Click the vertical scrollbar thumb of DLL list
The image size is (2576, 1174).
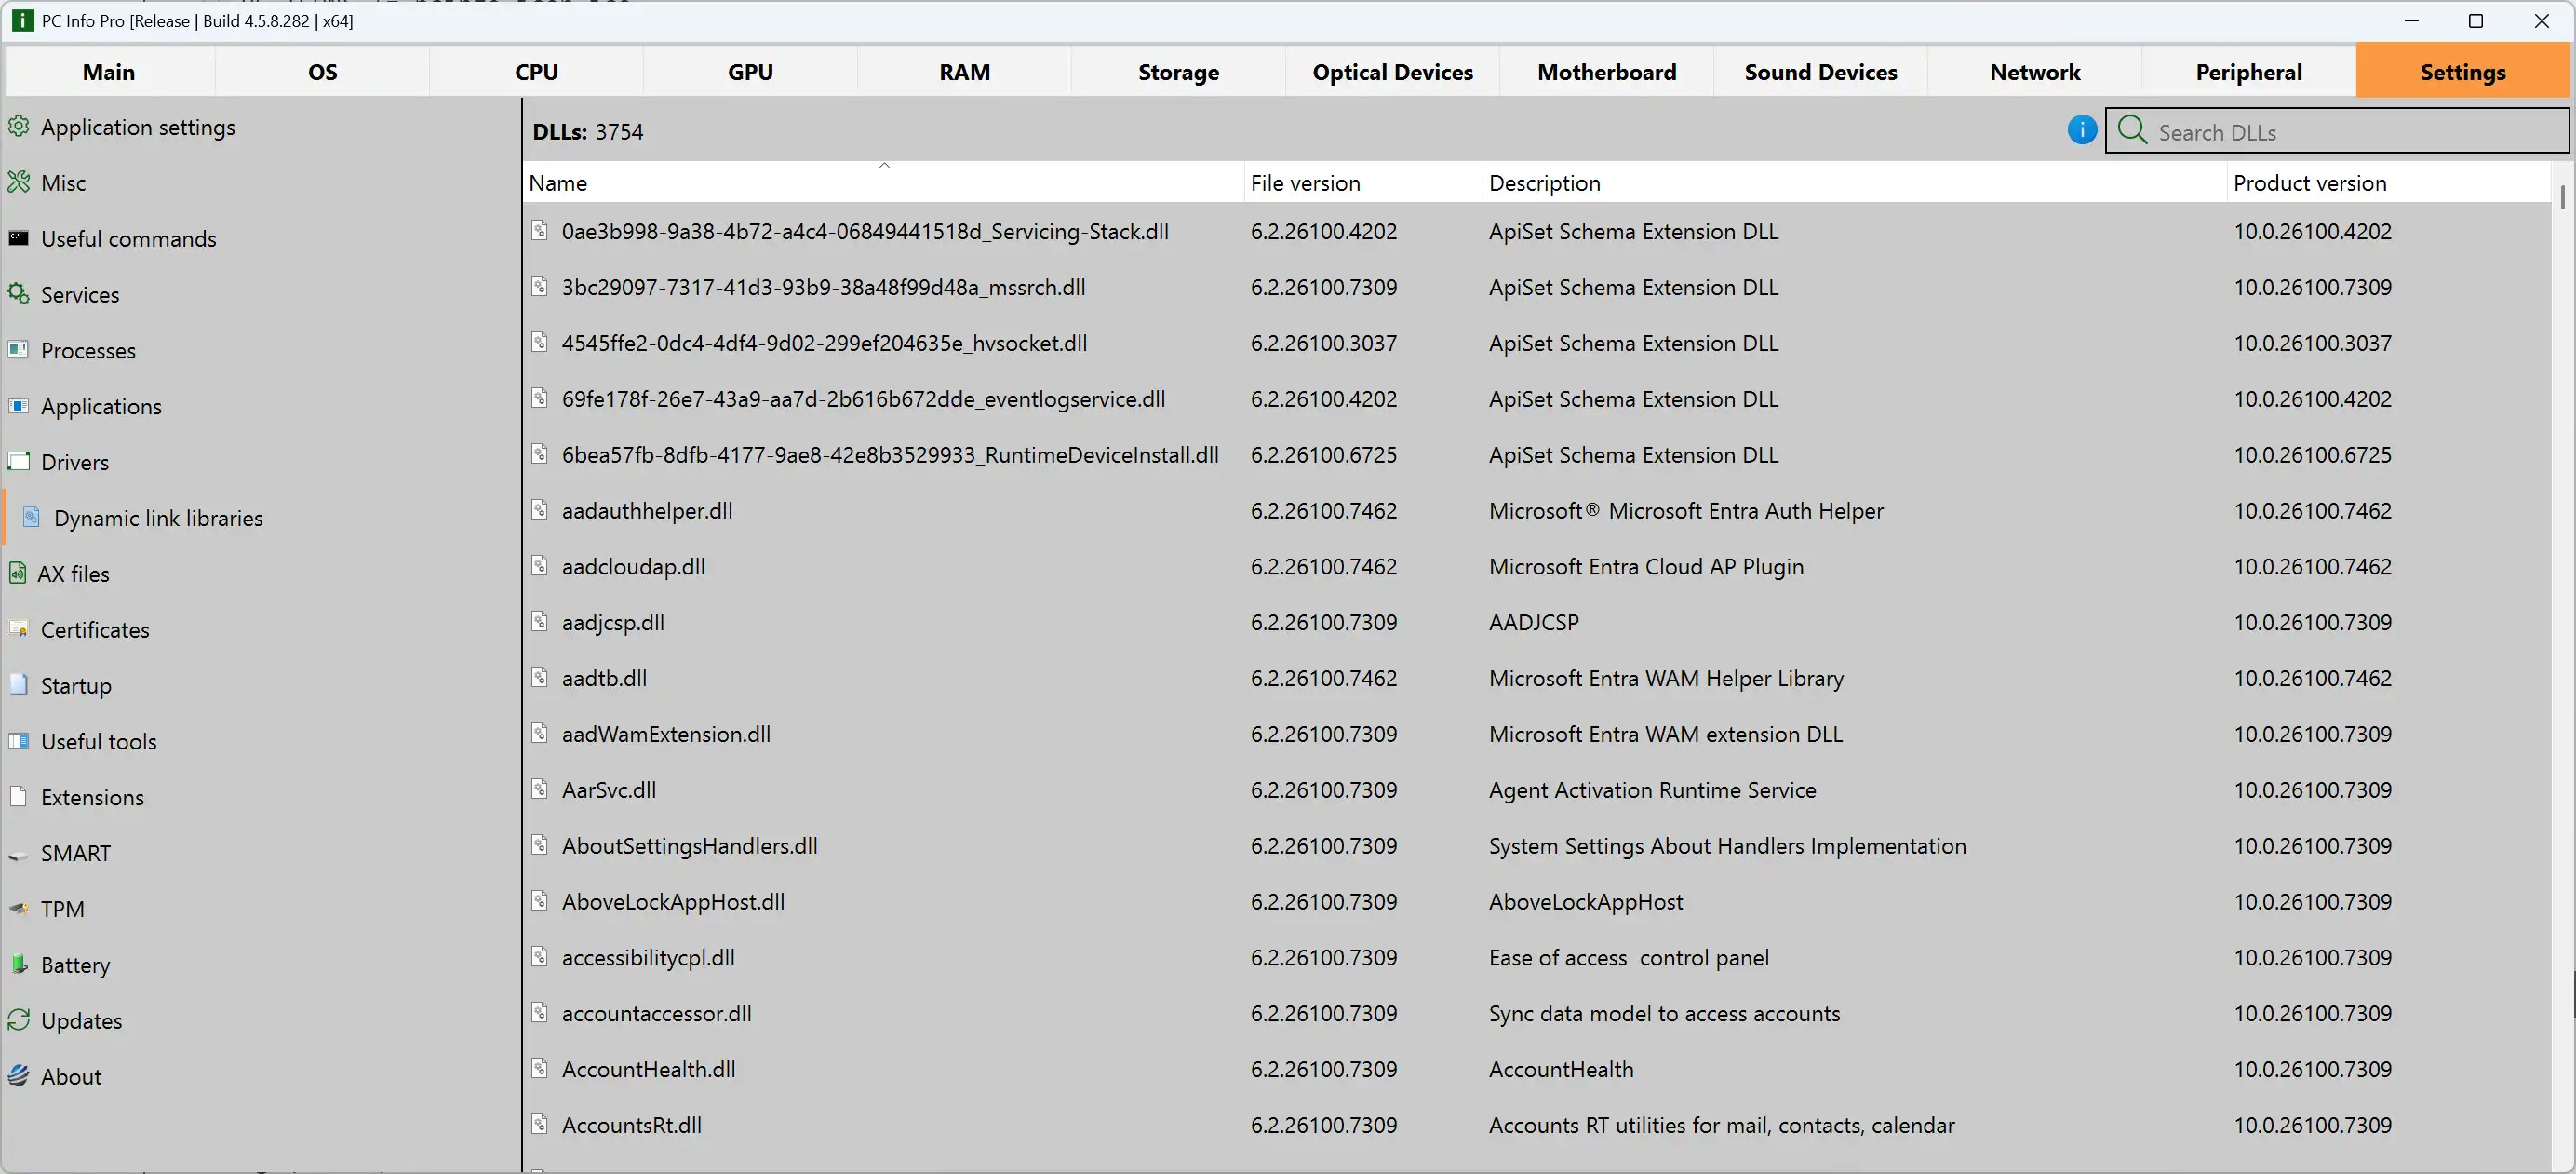click(x=2562, y=197)
